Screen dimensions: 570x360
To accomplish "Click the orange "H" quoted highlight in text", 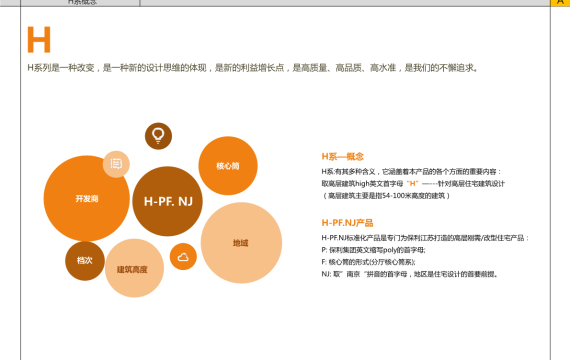I will tap(413, 184).
